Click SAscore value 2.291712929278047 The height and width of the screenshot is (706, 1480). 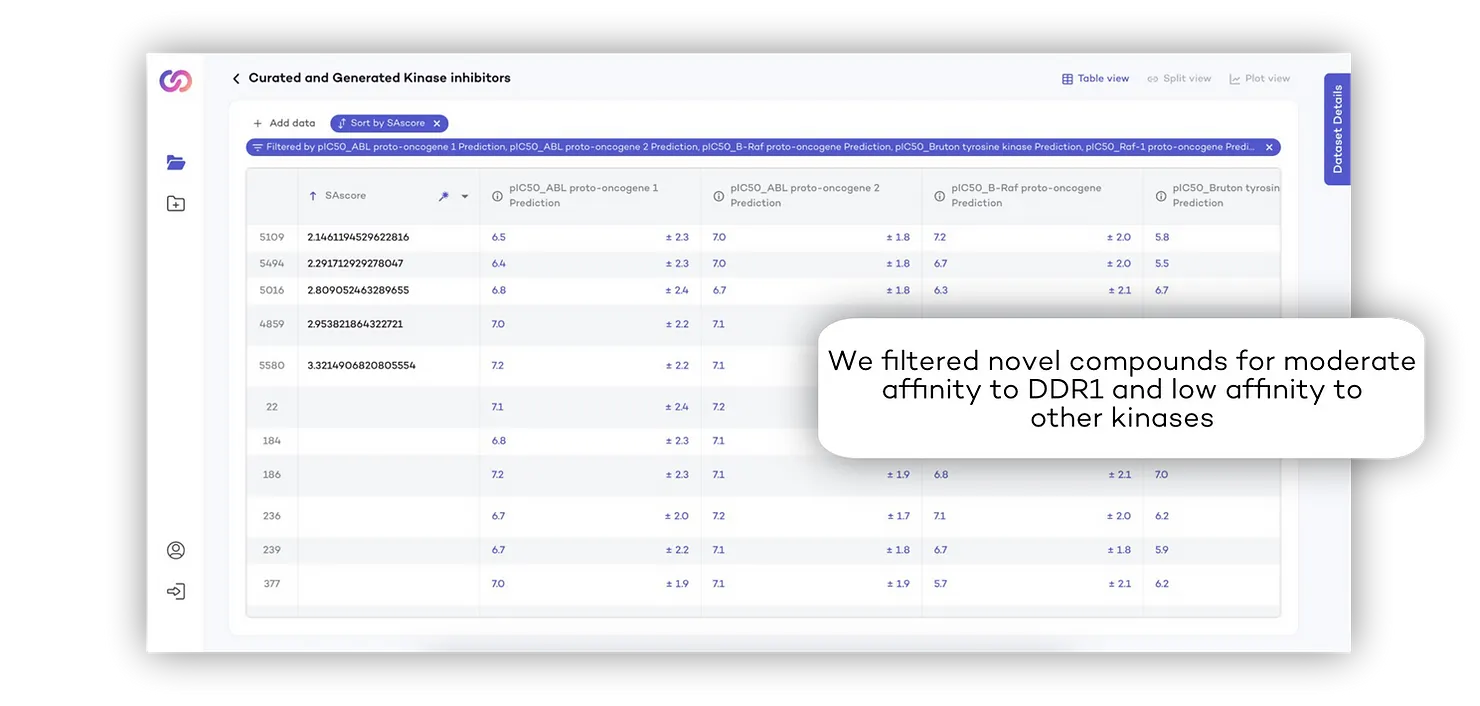(355, 263)
